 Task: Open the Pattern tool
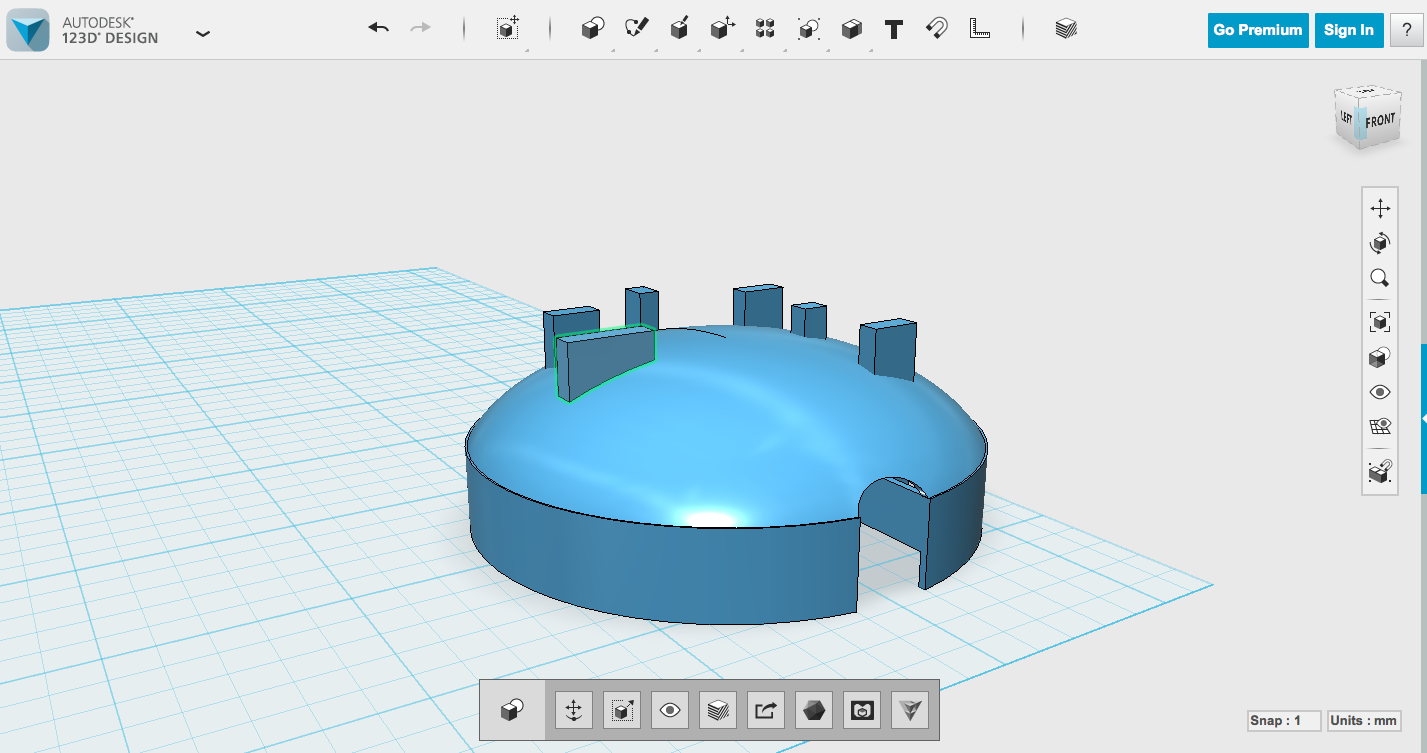763,29
